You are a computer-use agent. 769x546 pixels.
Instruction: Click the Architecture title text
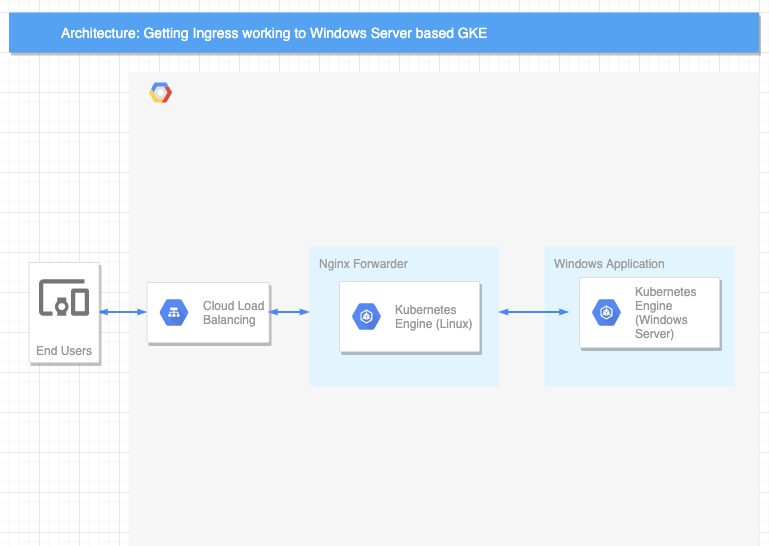[x=274, y=33]
